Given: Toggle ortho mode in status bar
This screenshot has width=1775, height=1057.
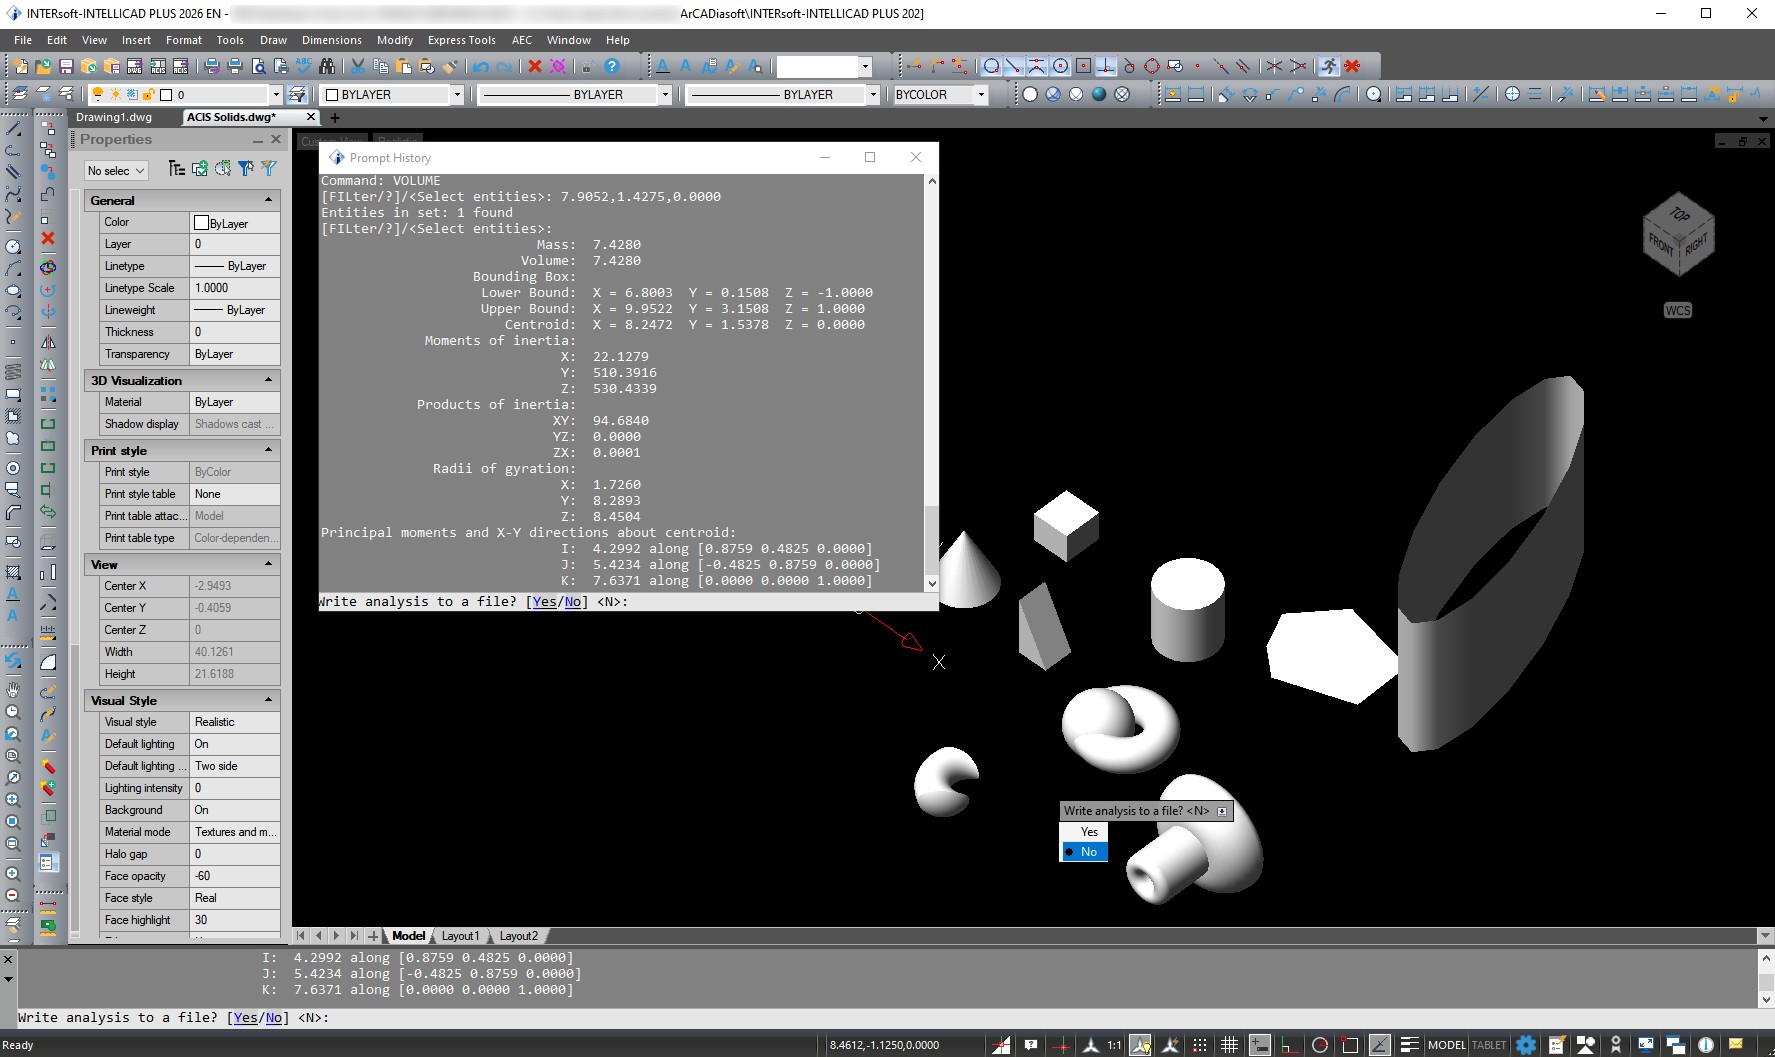Looking at the screenshot, I should pyautogui.click(x=1290, y=1045).
